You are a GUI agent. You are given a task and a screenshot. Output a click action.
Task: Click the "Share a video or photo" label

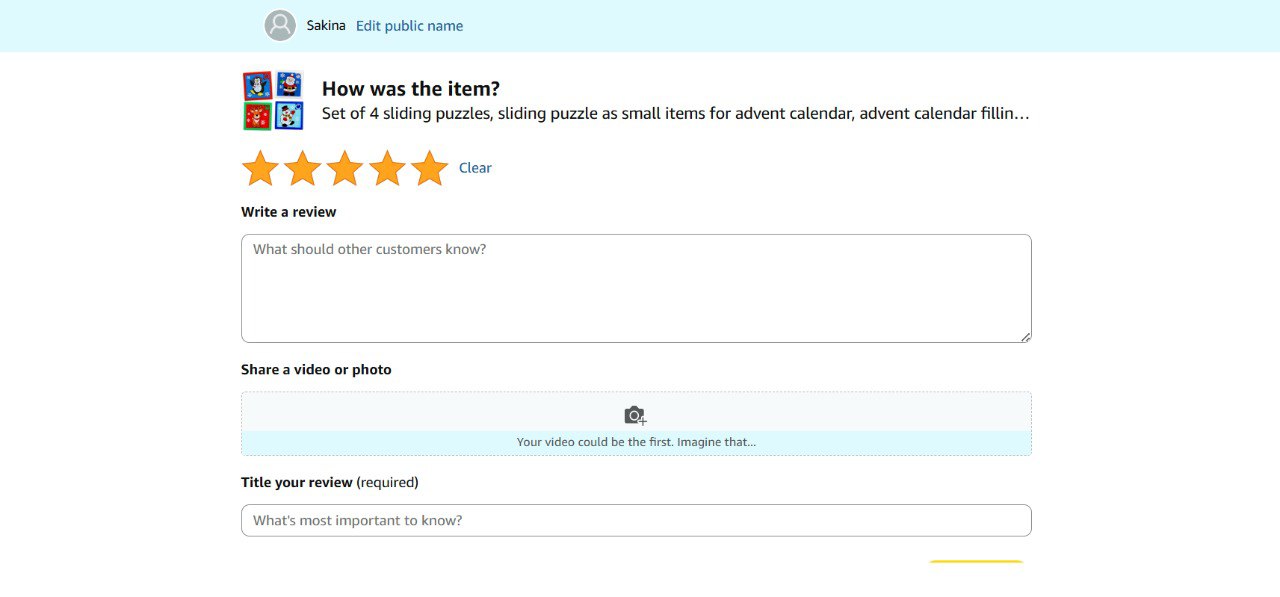click(x=316, y=370)
